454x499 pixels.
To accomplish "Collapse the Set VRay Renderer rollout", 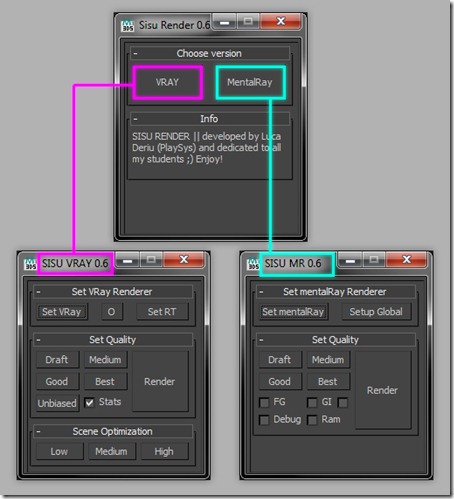I will pos(38,292).
